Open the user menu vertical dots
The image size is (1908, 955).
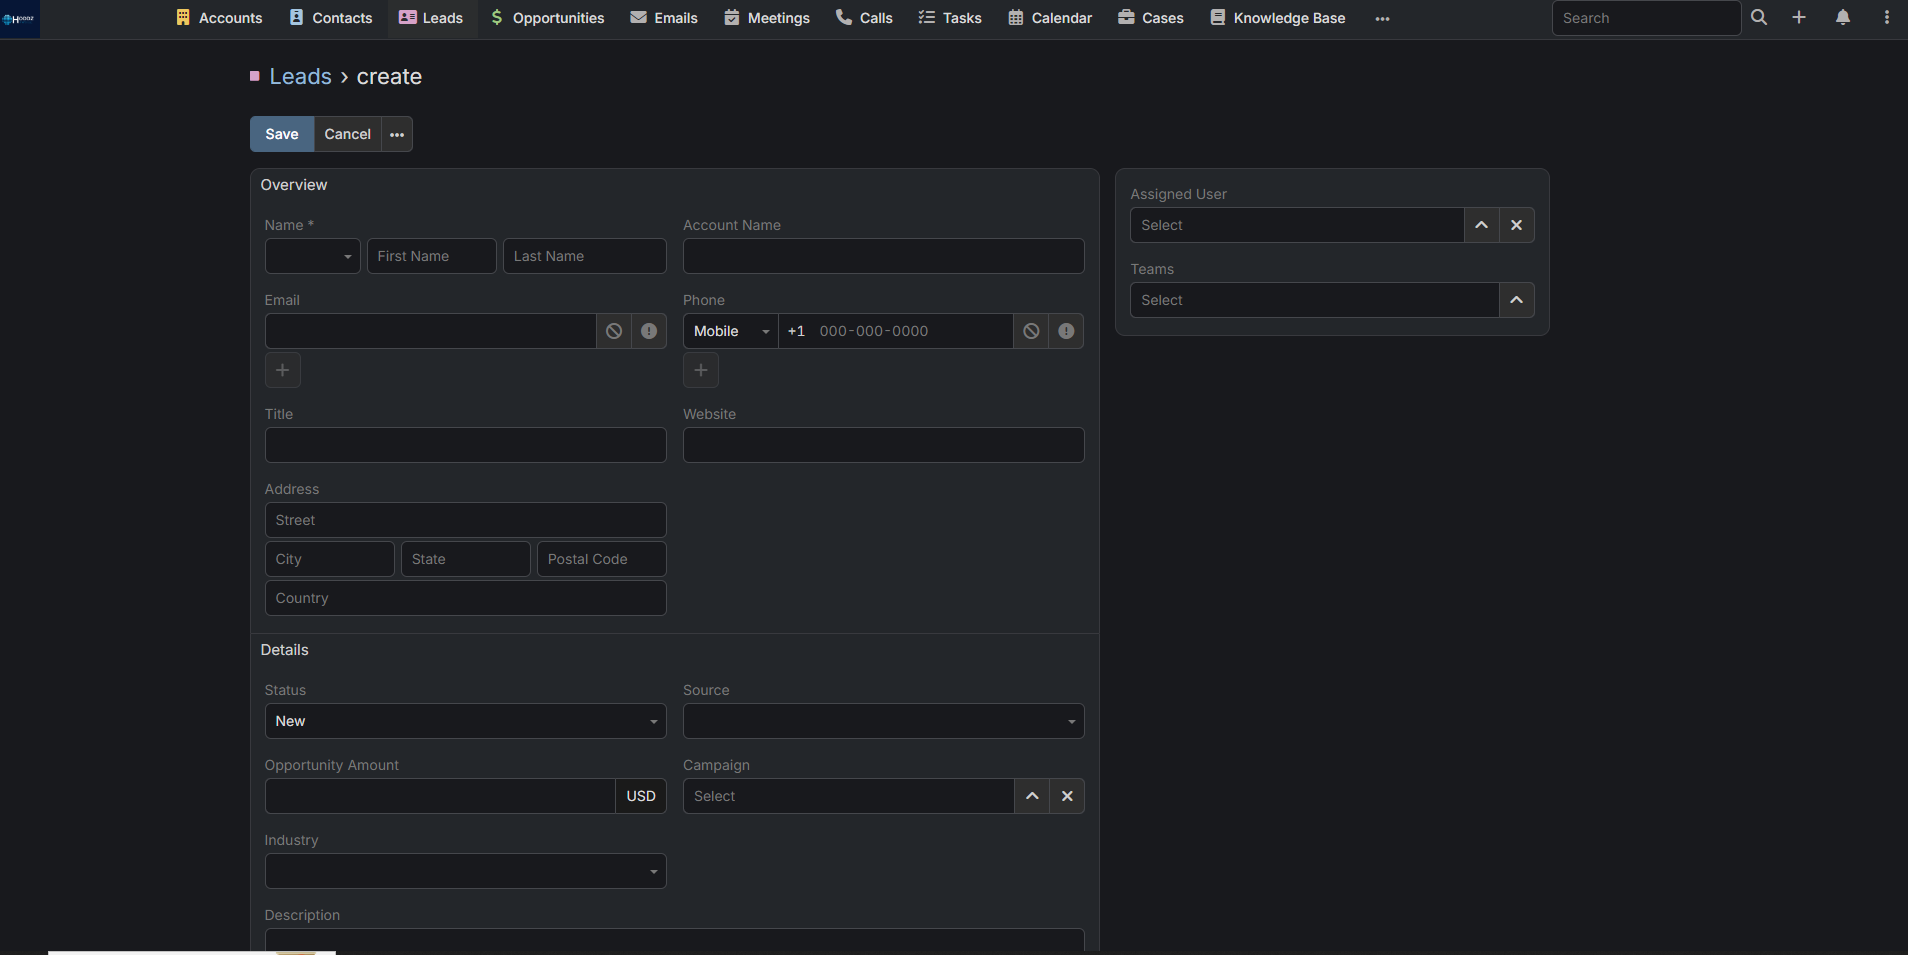tap(1886, 18)
